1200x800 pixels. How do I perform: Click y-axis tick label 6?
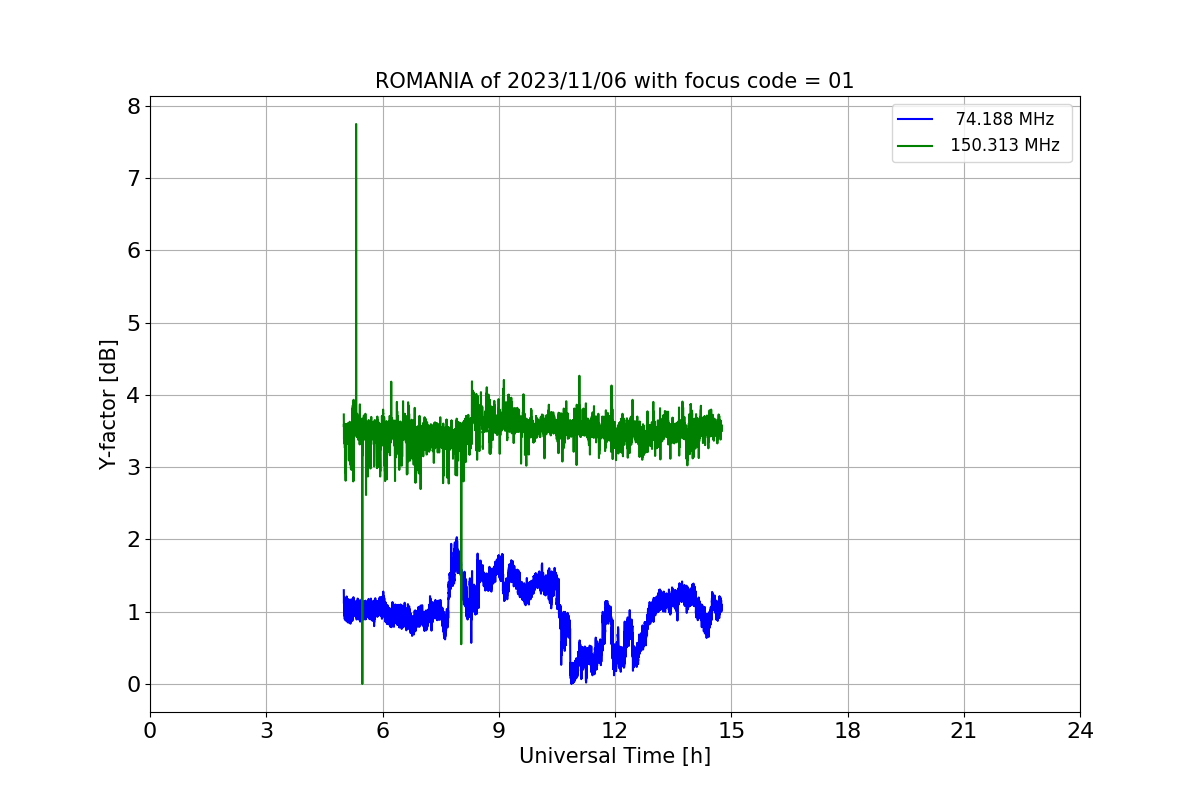[x=133, y=250]
